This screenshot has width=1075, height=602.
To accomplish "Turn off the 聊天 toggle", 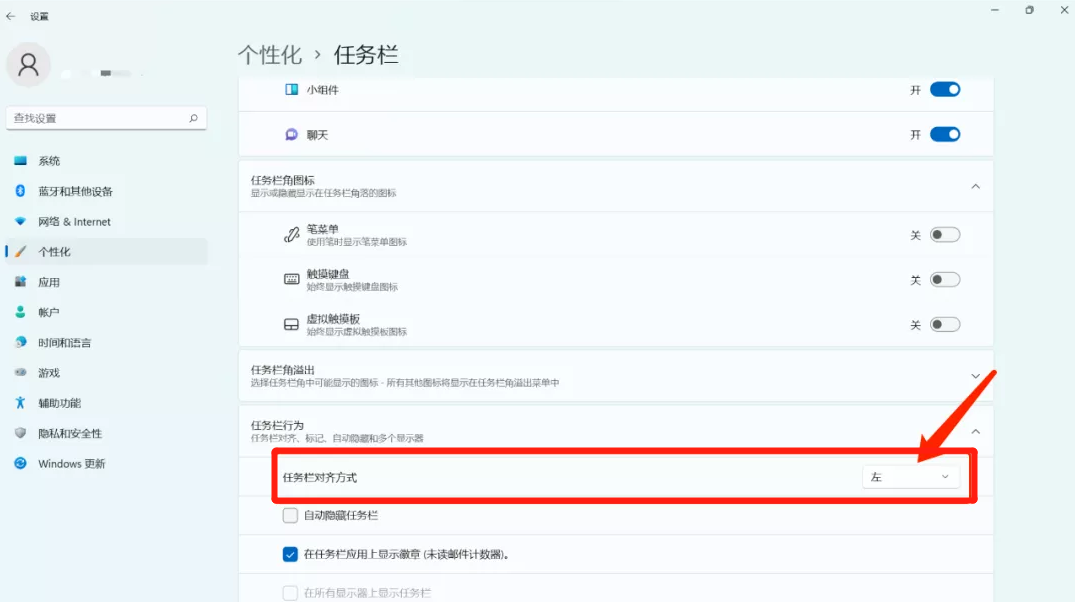I will (945, 134).
